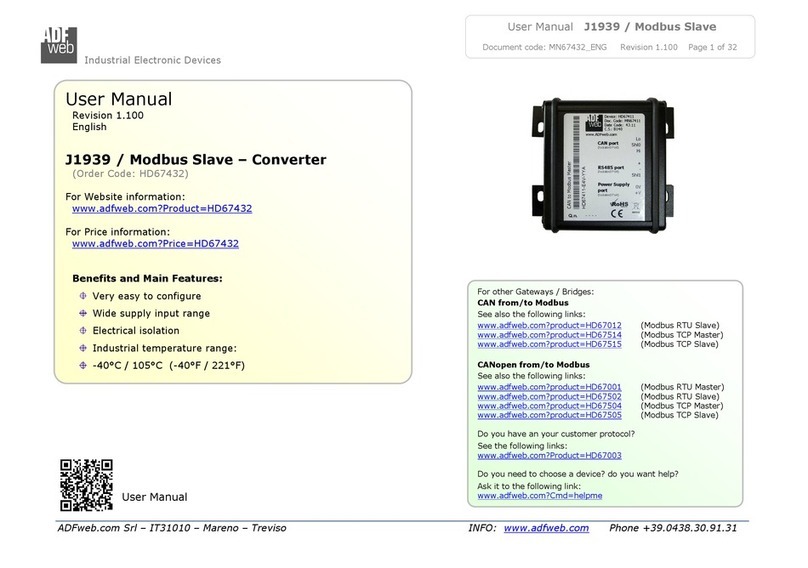The image size is (808, 568).
Task: Open the Product=HD67003 customer protocol link
Action: 549,456
